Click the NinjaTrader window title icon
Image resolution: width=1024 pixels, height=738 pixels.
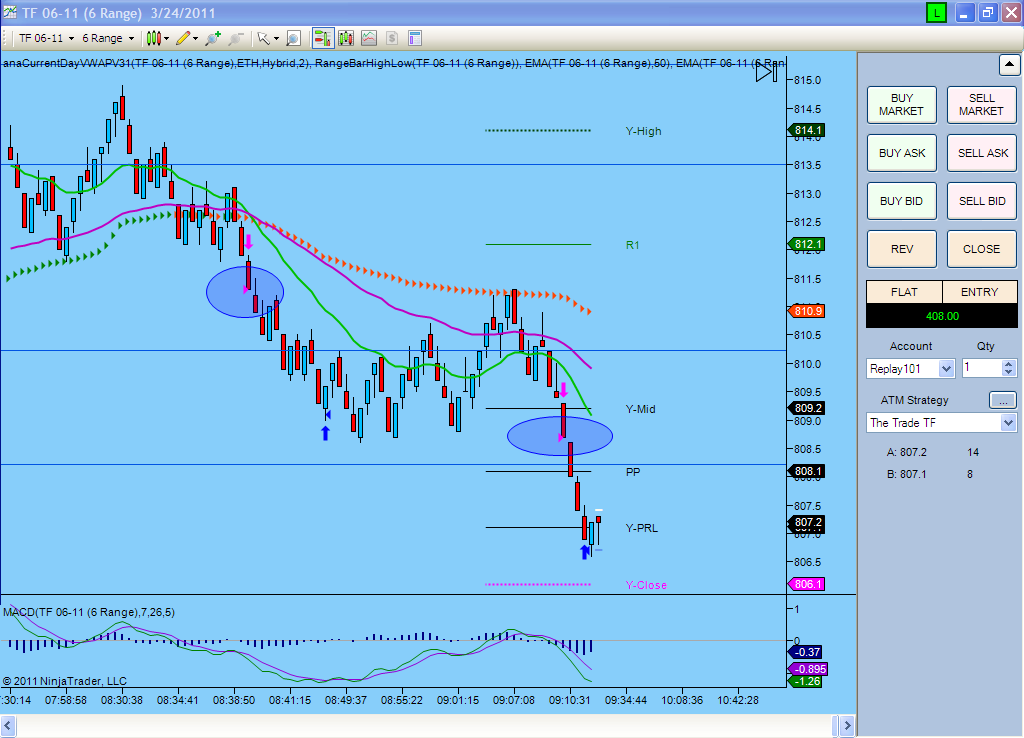9,12
